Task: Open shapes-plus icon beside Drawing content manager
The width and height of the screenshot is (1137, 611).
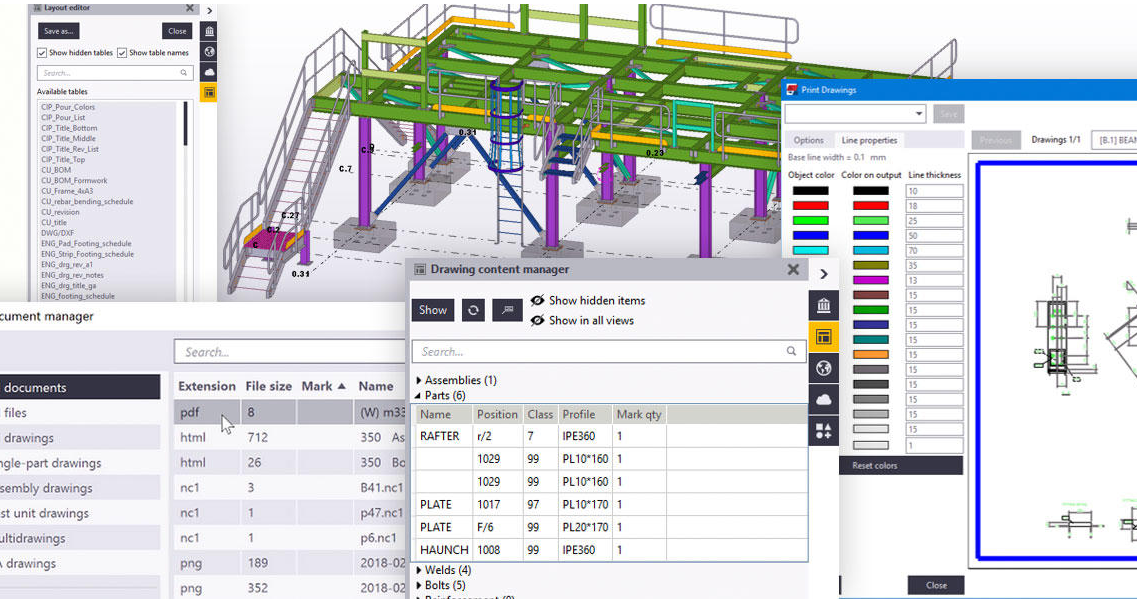Action: [824, 431]
